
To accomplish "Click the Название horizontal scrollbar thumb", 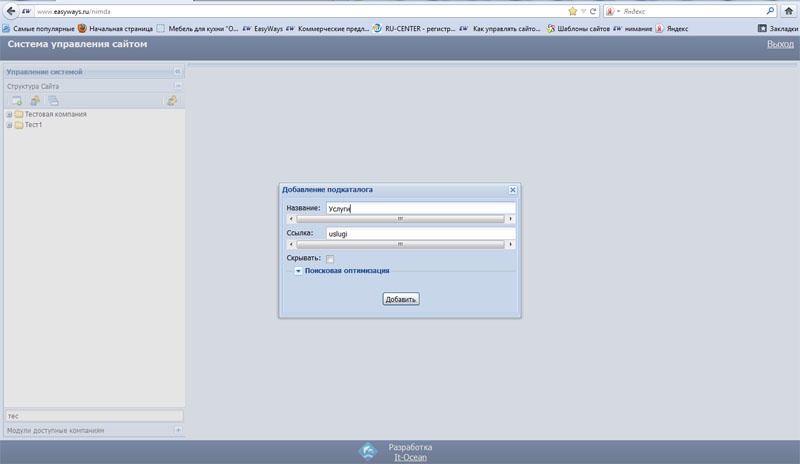I will (401, 219).
